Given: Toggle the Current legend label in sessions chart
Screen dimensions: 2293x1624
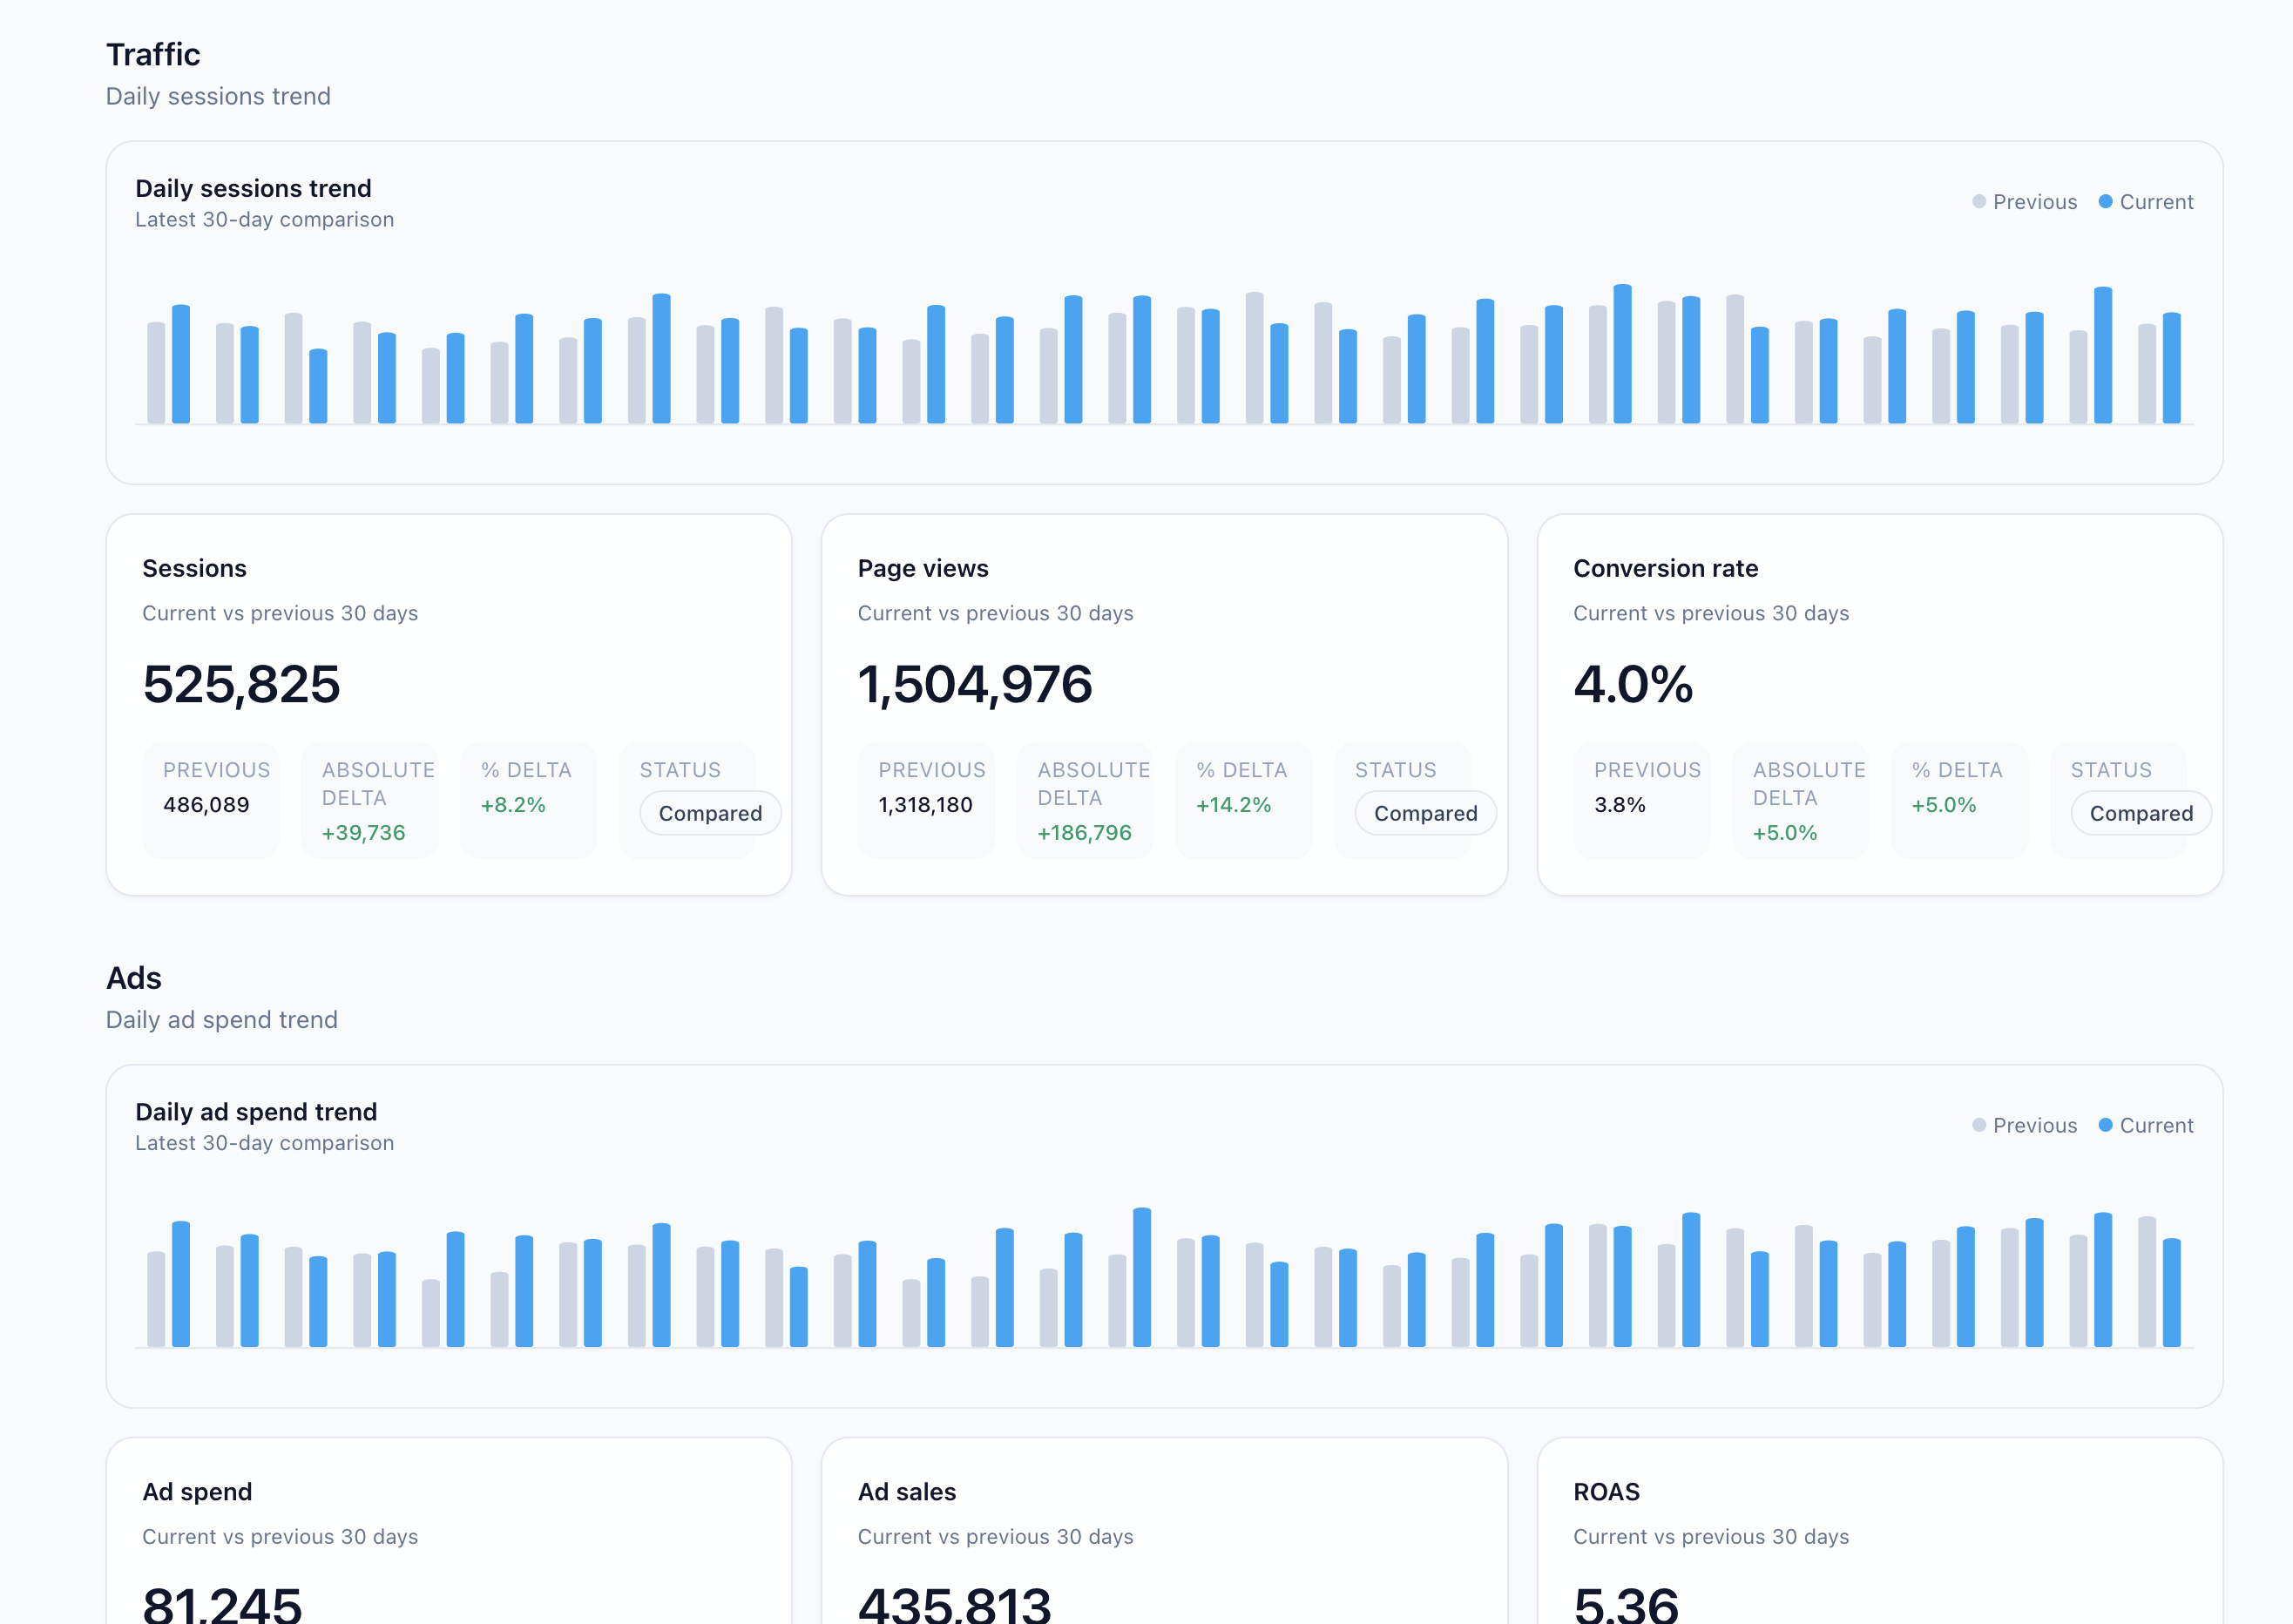Looking at the screenshot, I should tap(2156, 202).
